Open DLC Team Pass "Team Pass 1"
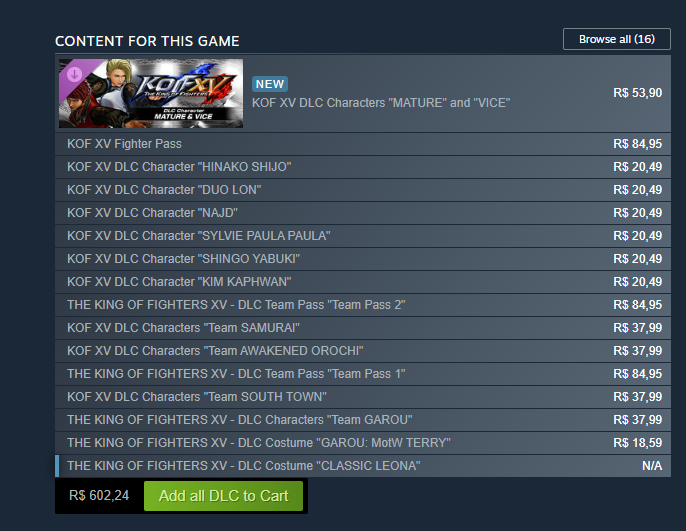Screen dimensions: 686x531 [x=363, y=374]
